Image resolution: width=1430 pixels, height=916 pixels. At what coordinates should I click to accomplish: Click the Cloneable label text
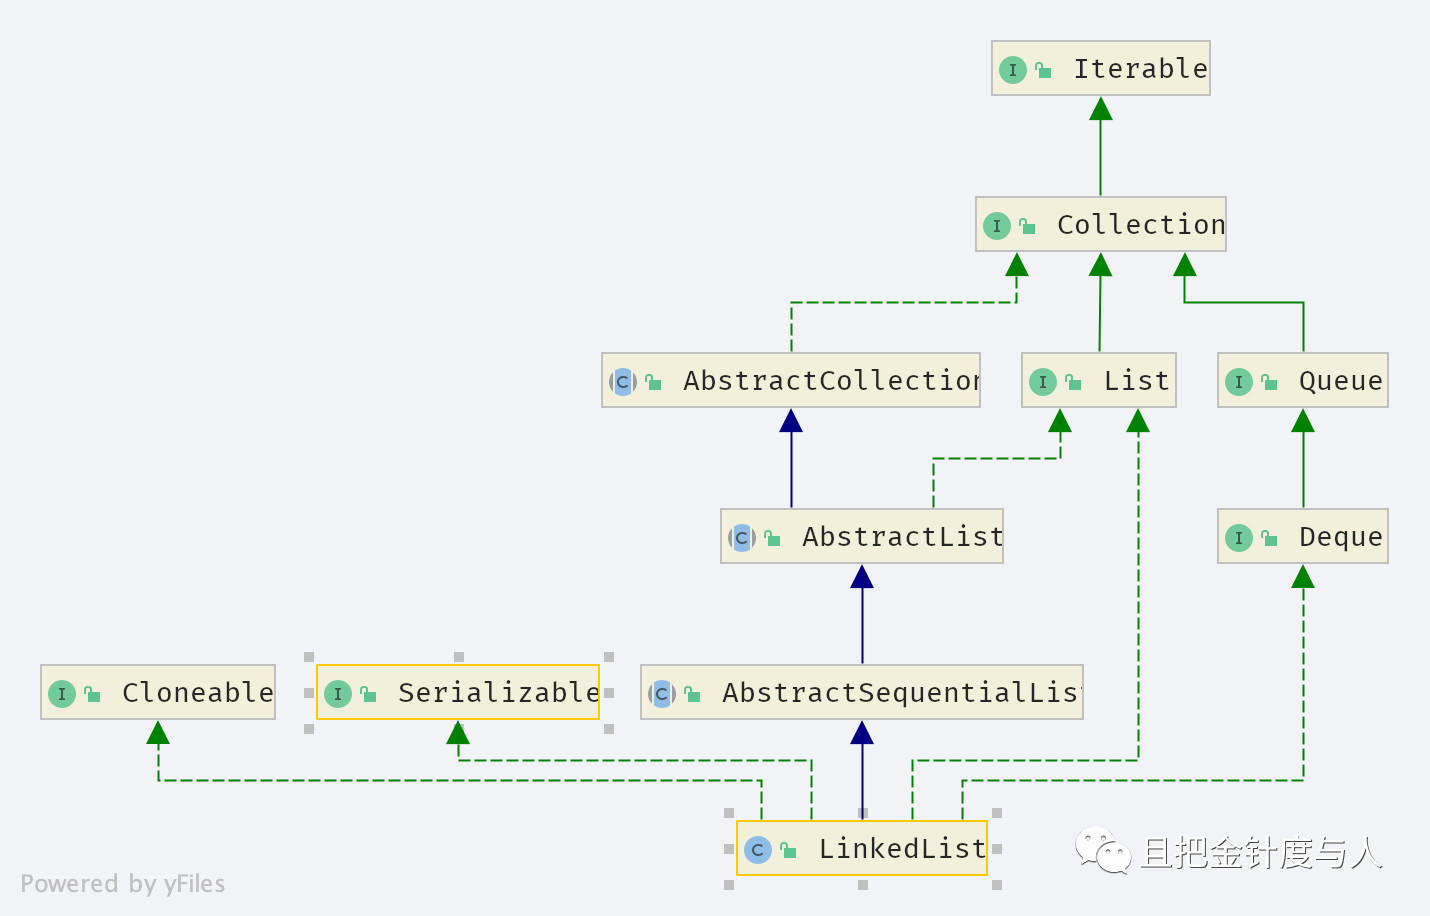coord(197,693)
